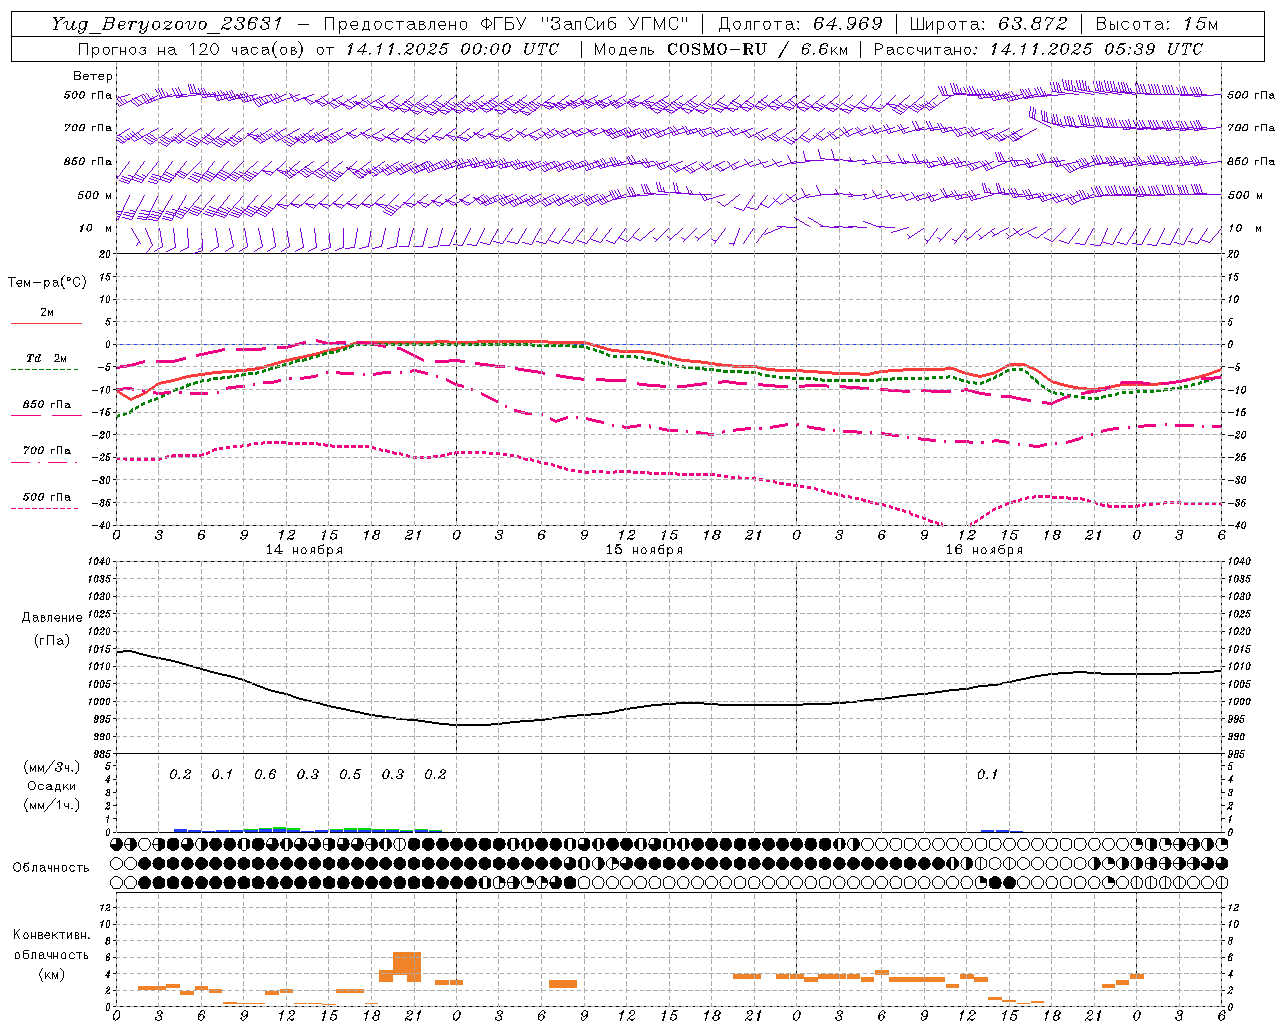Click the Тем-ра(°C) panel label

point(47,283)
